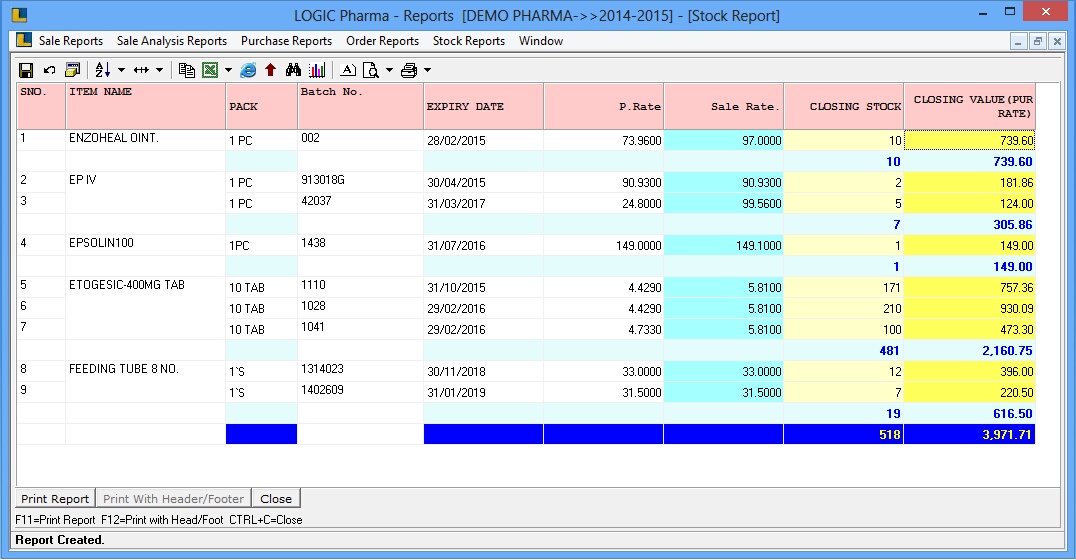Click the binoculars Find icon
This screenshot has height=560, width=1076.
coord(294,70)
